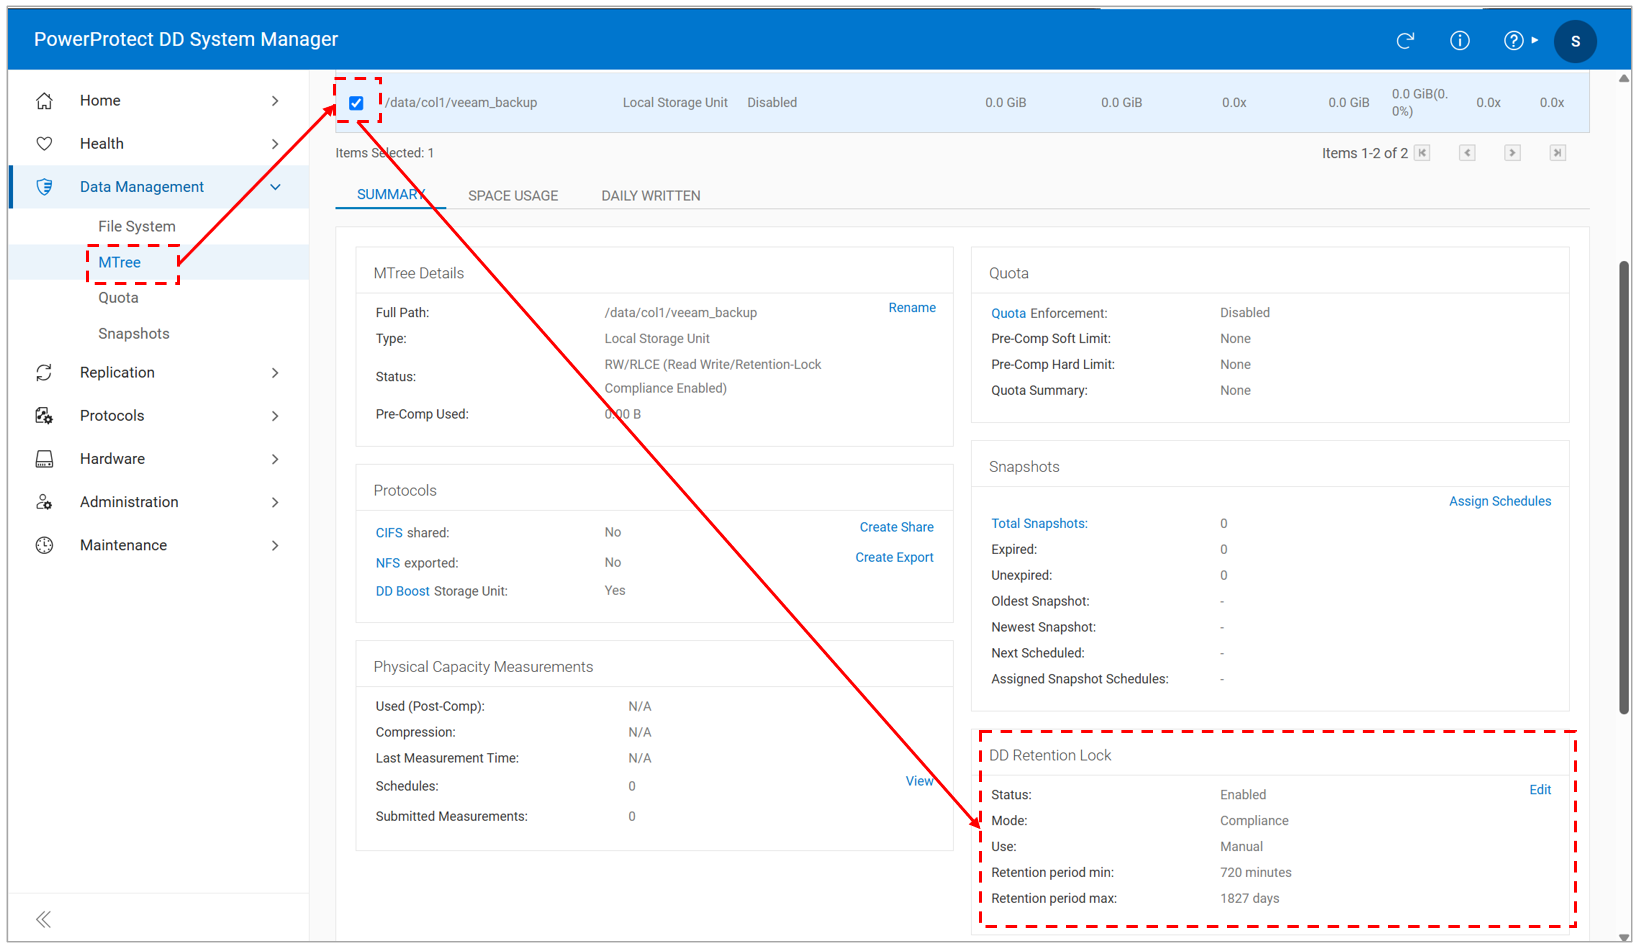Click Create Share link

pos(897,527)
